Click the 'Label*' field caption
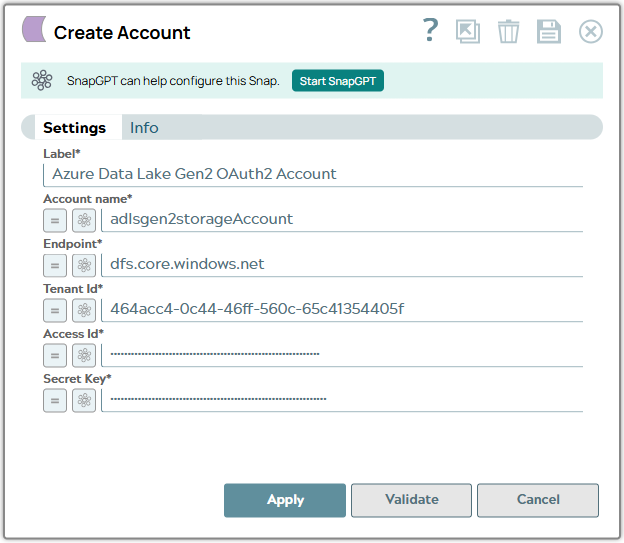 pyautogui.click(x=62, y=154)
